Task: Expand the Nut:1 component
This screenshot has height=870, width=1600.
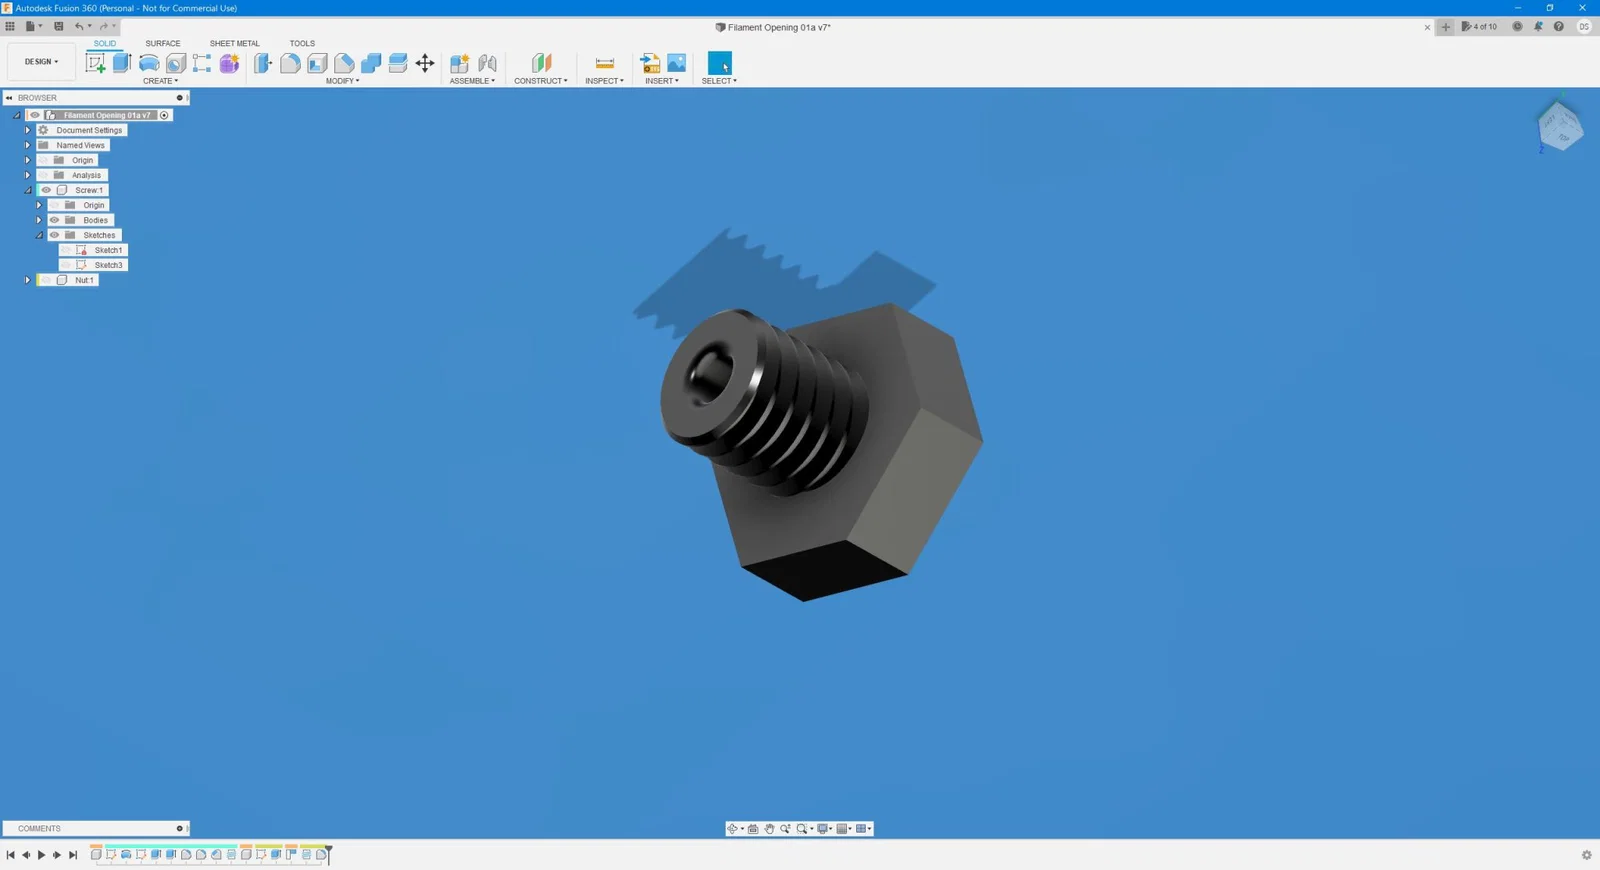Action: (28, 280)
